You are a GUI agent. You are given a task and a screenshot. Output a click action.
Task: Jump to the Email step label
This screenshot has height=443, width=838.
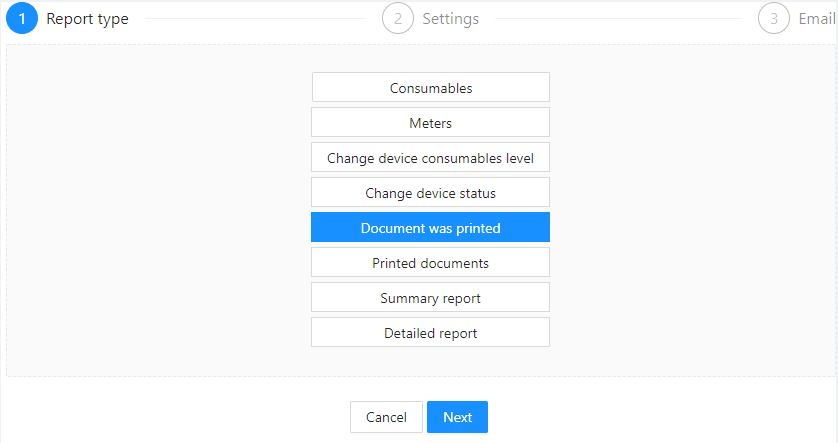coord(817,19)
